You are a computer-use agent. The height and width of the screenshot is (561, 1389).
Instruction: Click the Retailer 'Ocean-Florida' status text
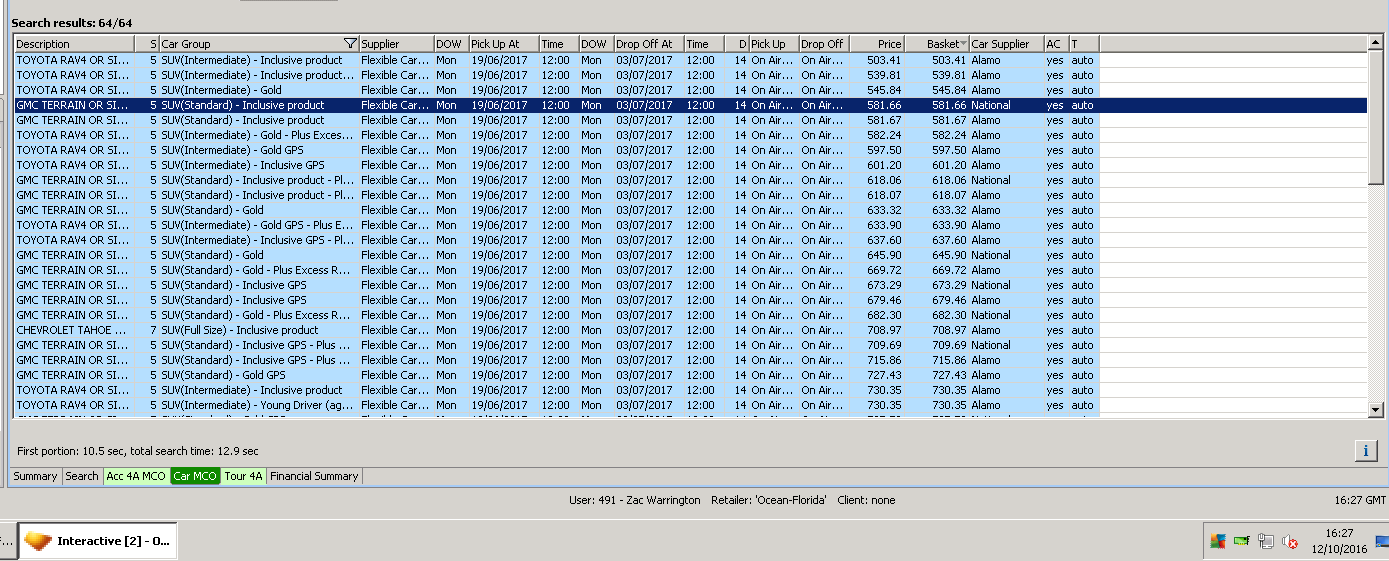click(x=769, y=500)
